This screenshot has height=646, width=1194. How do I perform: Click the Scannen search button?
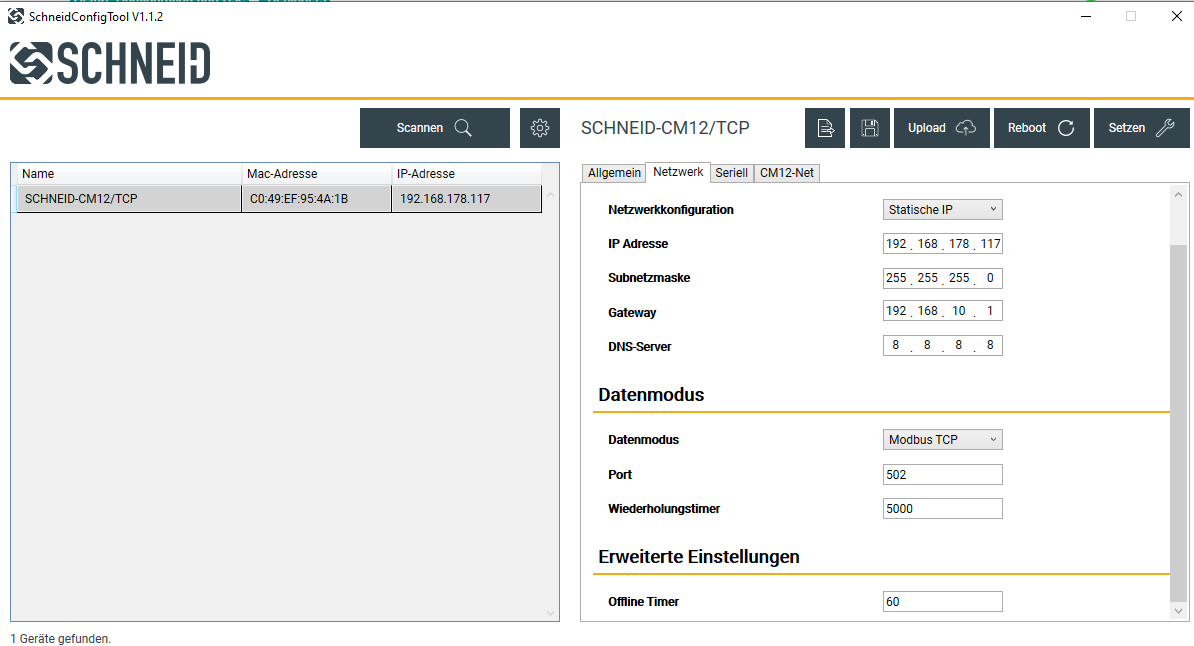pos(434,128)
